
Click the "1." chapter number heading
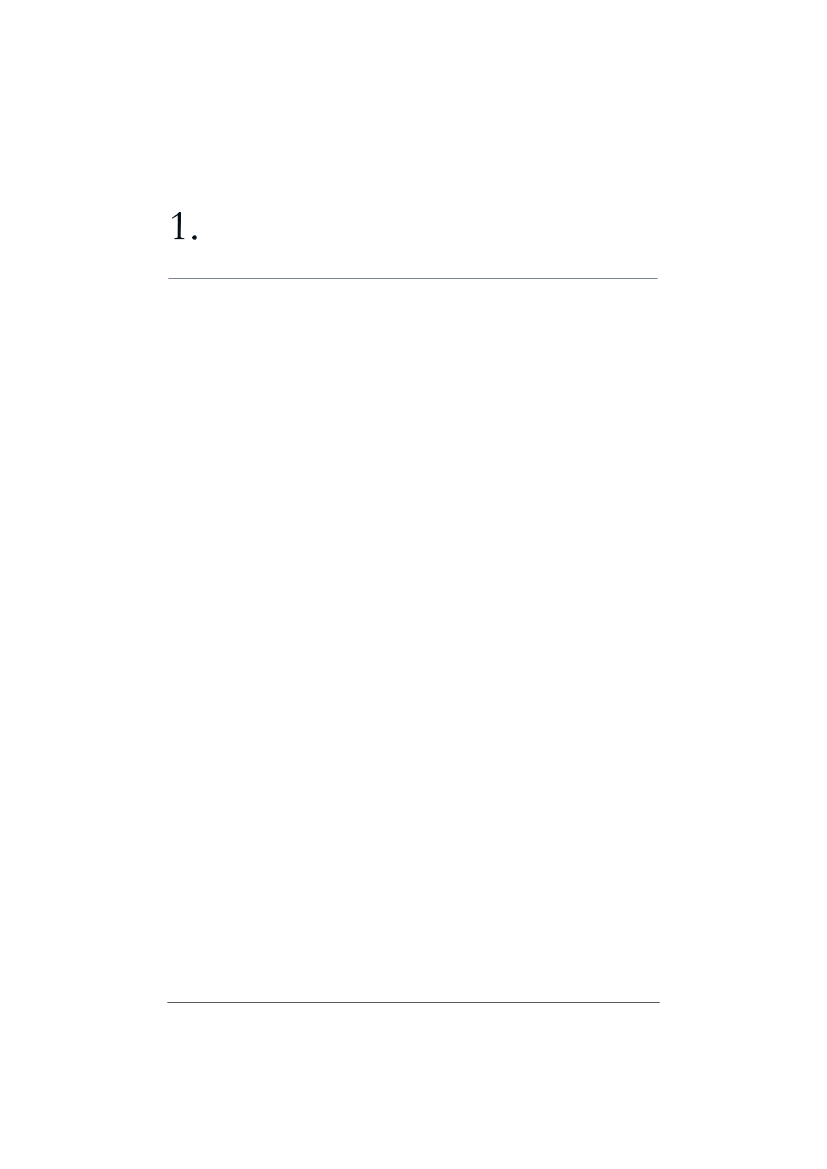coord(184,226)
